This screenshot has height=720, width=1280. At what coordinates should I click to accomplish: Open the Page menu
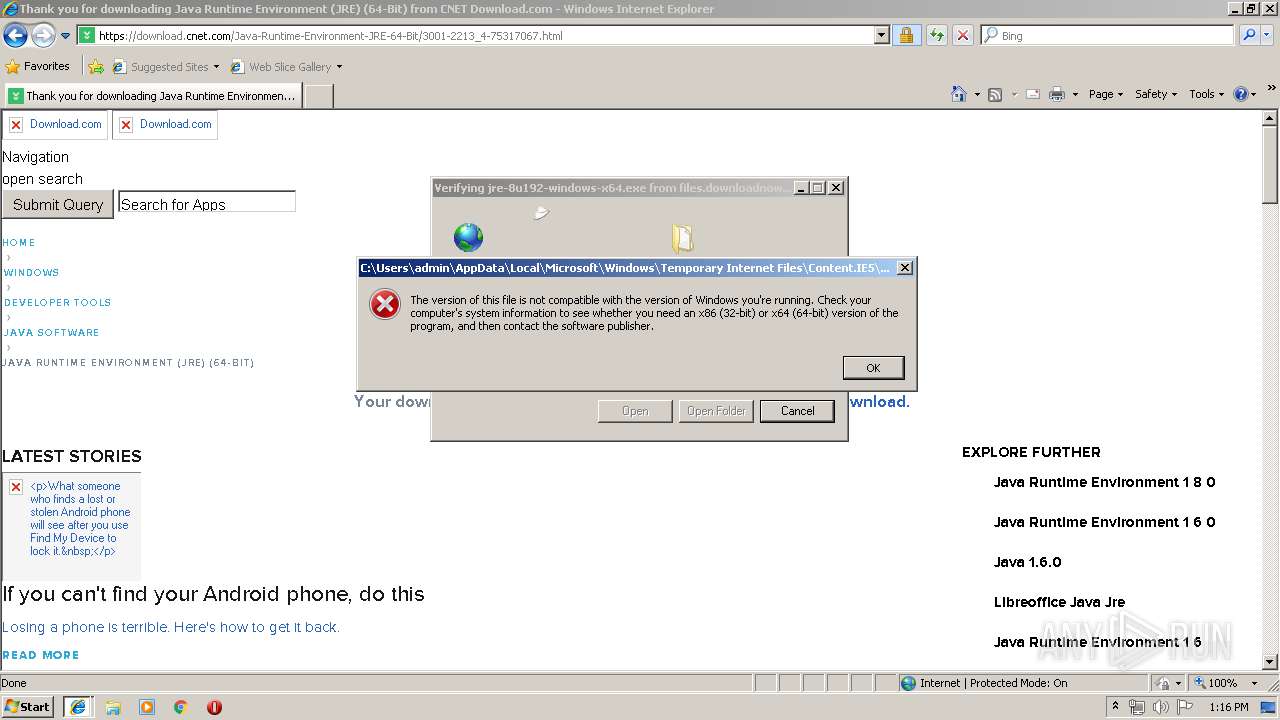[1106, 94]
